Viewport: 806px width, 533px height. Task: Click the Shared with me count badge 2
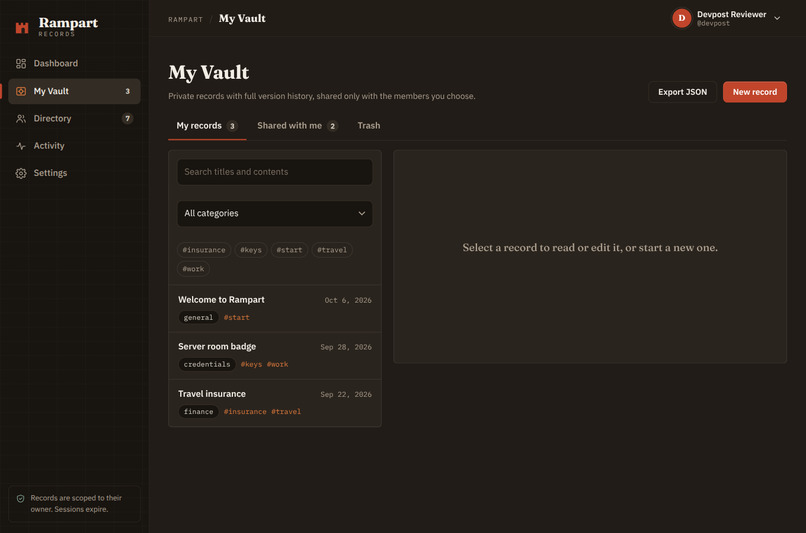tap(333, 126)
